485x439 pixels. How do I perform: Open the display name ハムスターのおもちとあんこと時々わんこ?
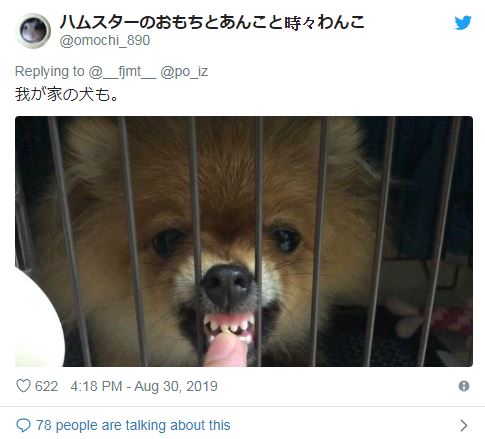tap(212, 22)
